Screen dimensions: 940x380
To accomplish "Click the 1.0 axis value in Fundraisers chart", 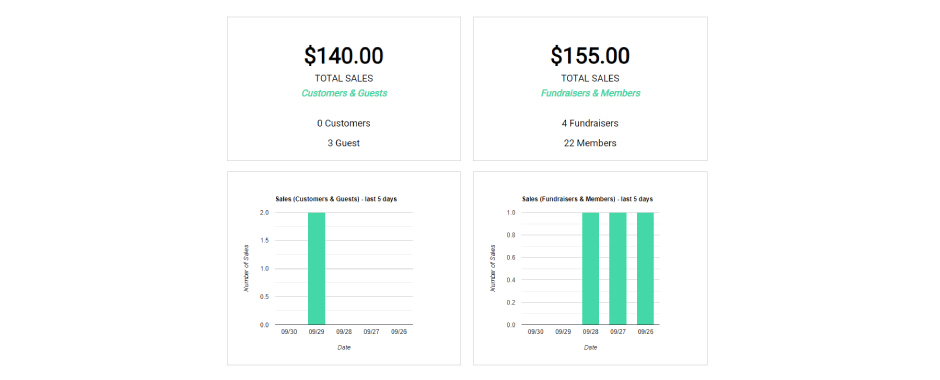I will coord(510,212).
